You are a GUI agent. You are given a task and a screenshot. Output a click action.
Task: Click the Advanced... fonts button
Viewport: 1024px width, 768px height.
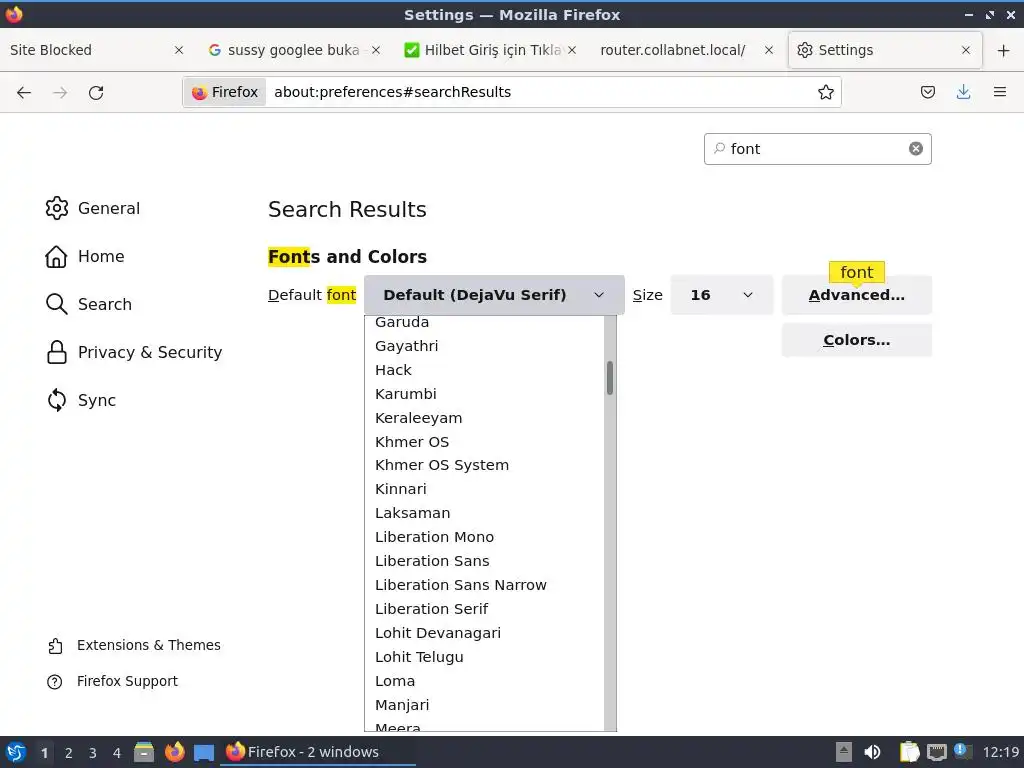click(x=857, y=295)
